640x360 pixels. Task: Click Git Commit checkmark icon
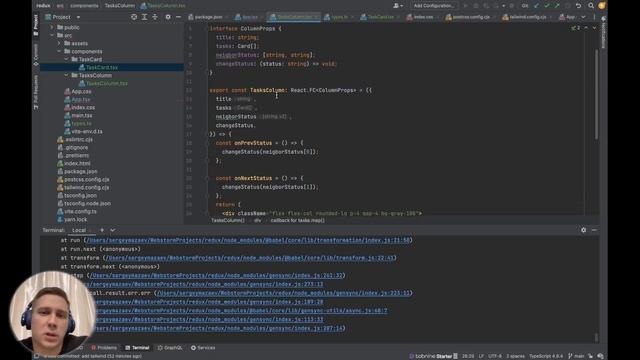point(547,6)
